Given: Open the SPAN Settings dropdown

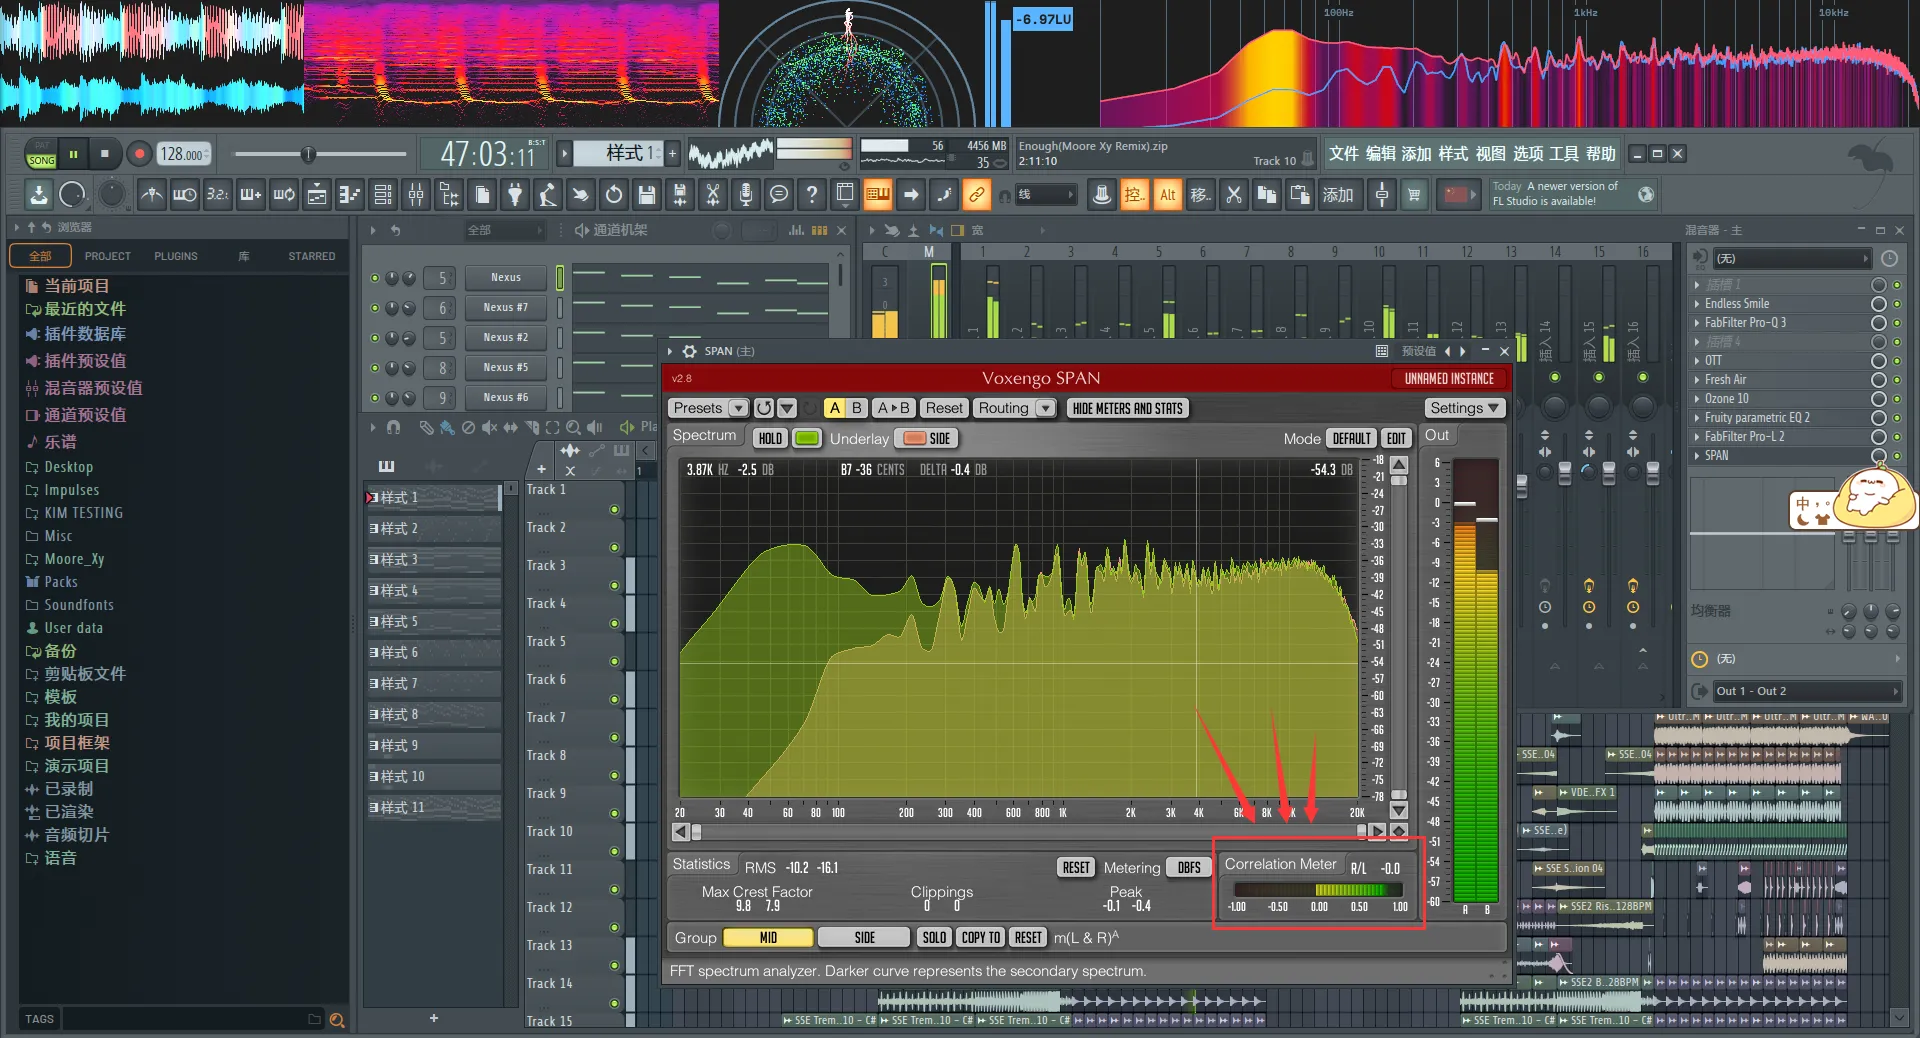Looking at the screenshot, I should [x=1464, y=408].
